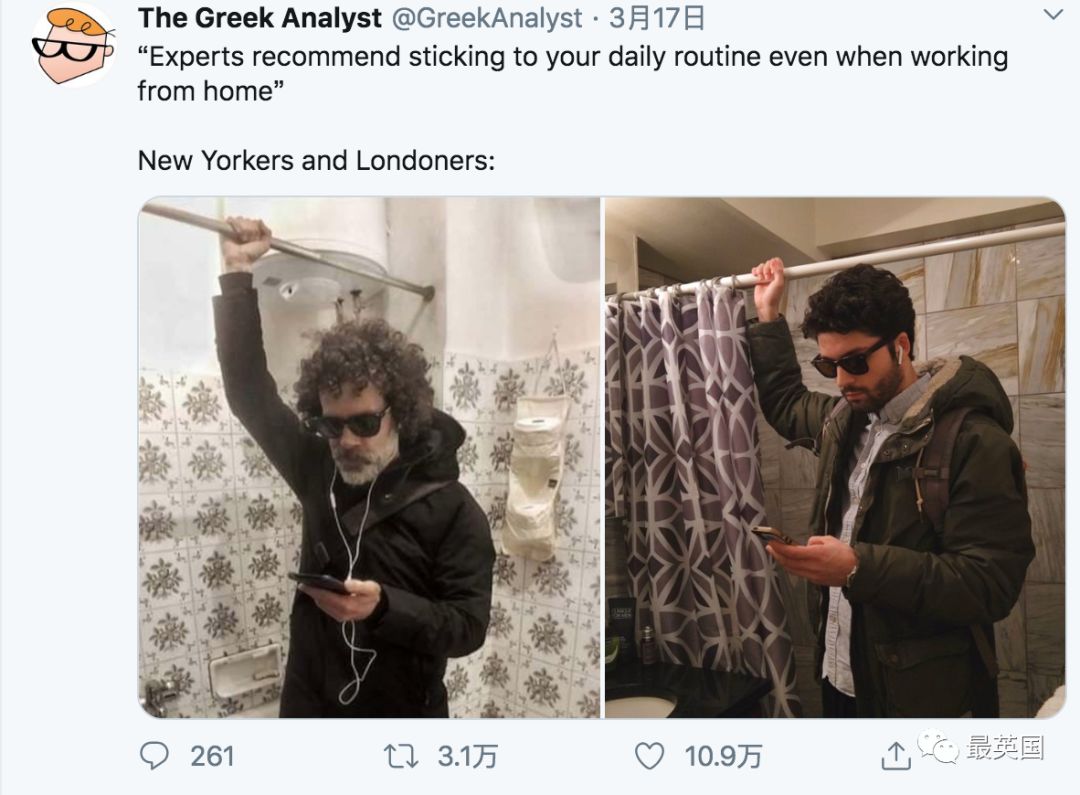Click the retweet arrows icon
The image size is (1080, 795).
pyautogui.click(x=401, y=756)
